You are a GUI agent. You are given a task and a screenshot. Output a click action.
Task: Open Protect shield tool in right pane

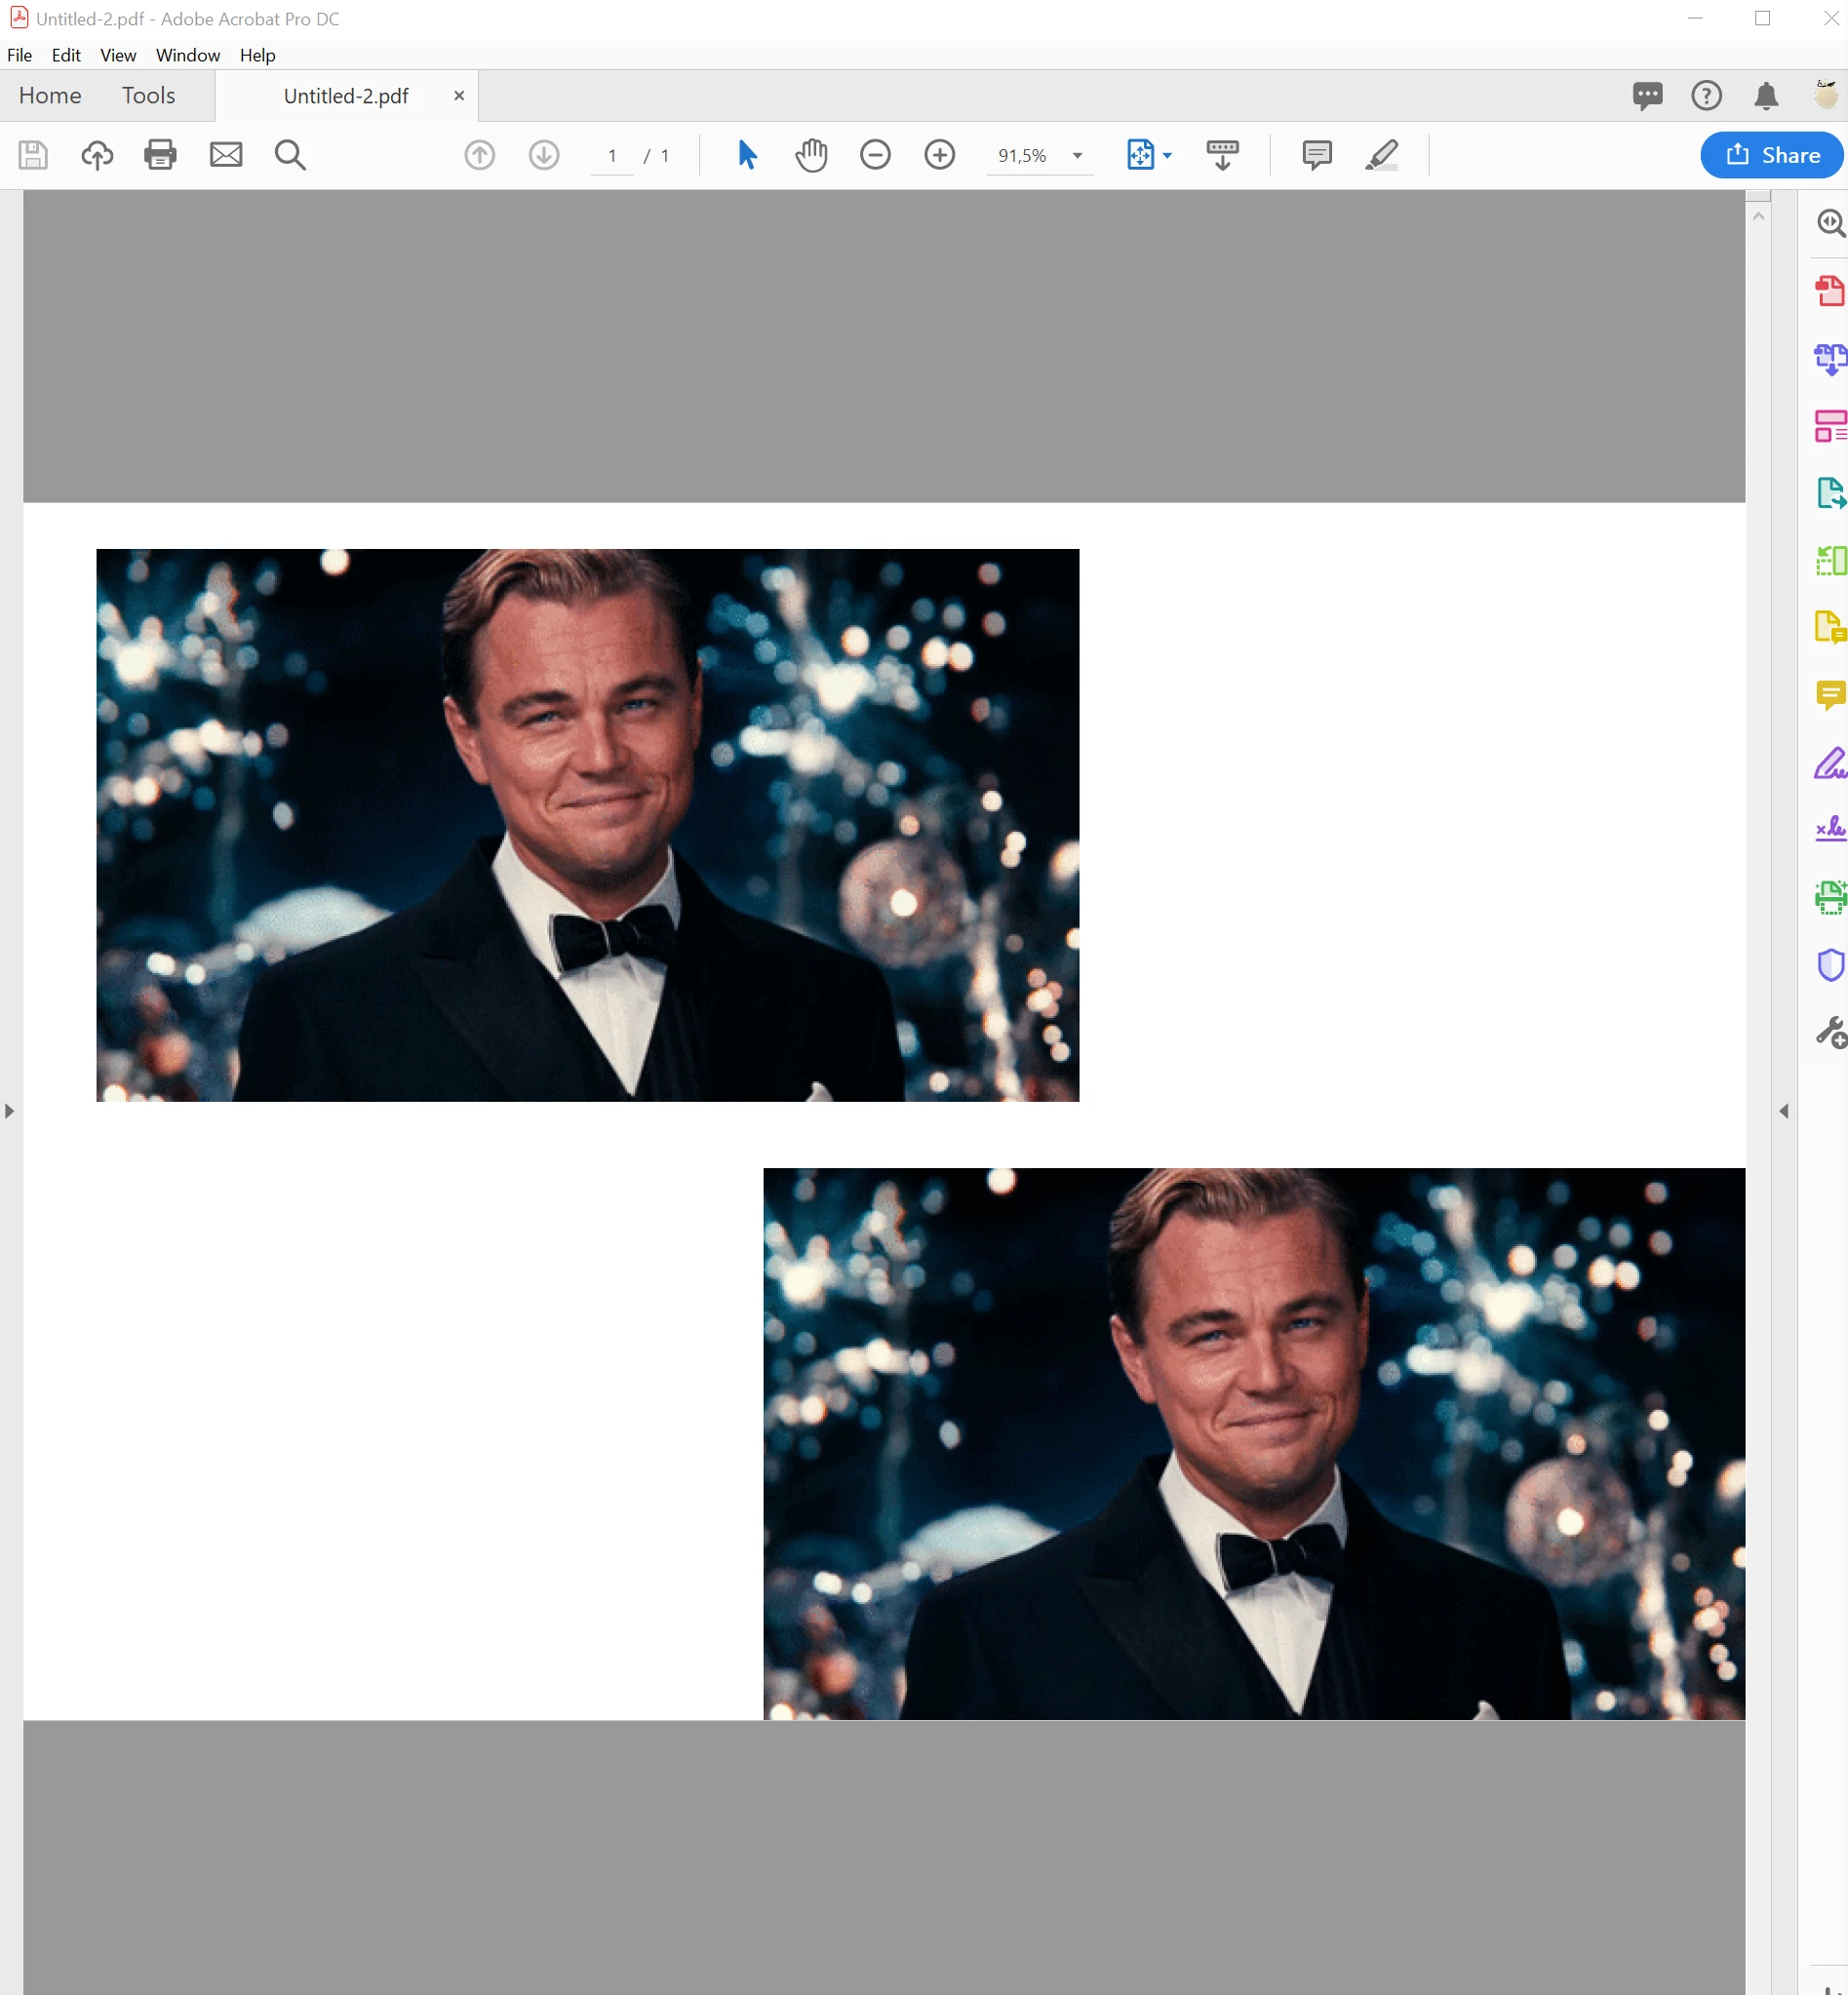[1831, 965]
